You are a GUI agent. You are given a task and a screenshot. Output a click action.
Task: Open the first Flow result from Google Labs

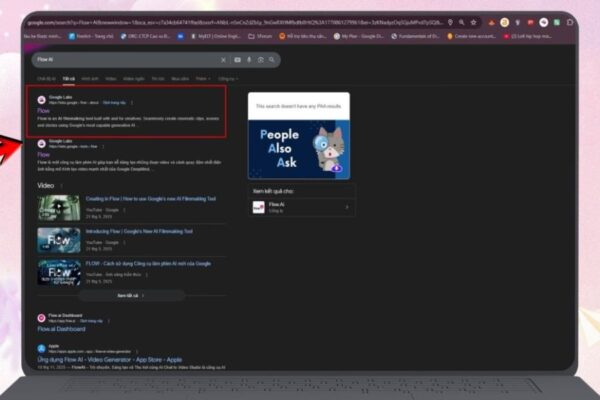coord(43,111)
